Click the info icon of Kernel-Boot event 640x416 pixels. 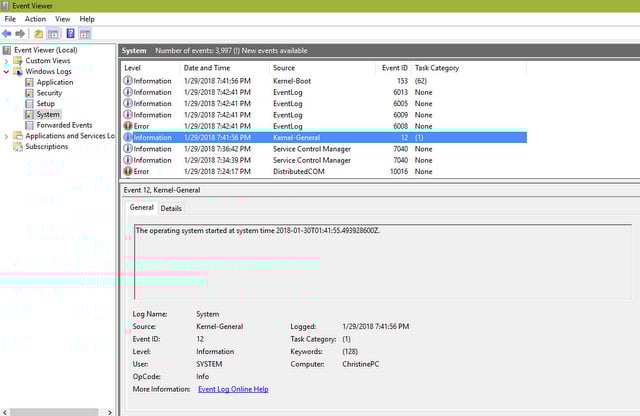click(x=128, y=81)
